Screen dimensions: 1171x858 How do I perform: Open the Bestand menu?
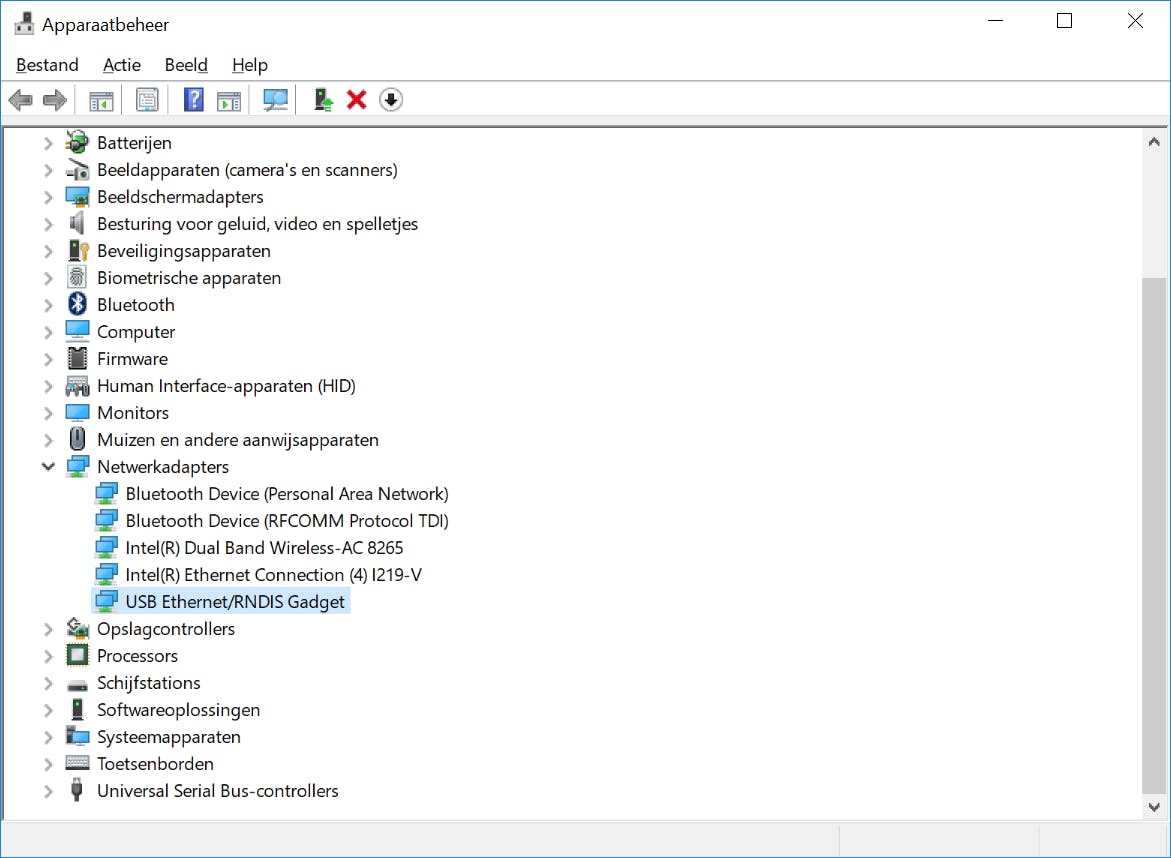click(x=47, y=65)
